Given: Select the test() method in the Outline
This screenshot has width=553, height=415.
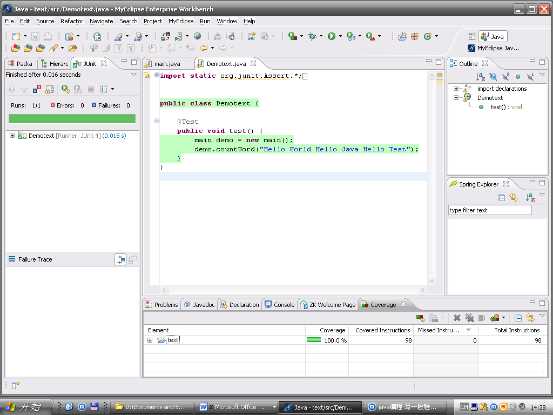Looking at the screenshot, I should pos(501,107).
